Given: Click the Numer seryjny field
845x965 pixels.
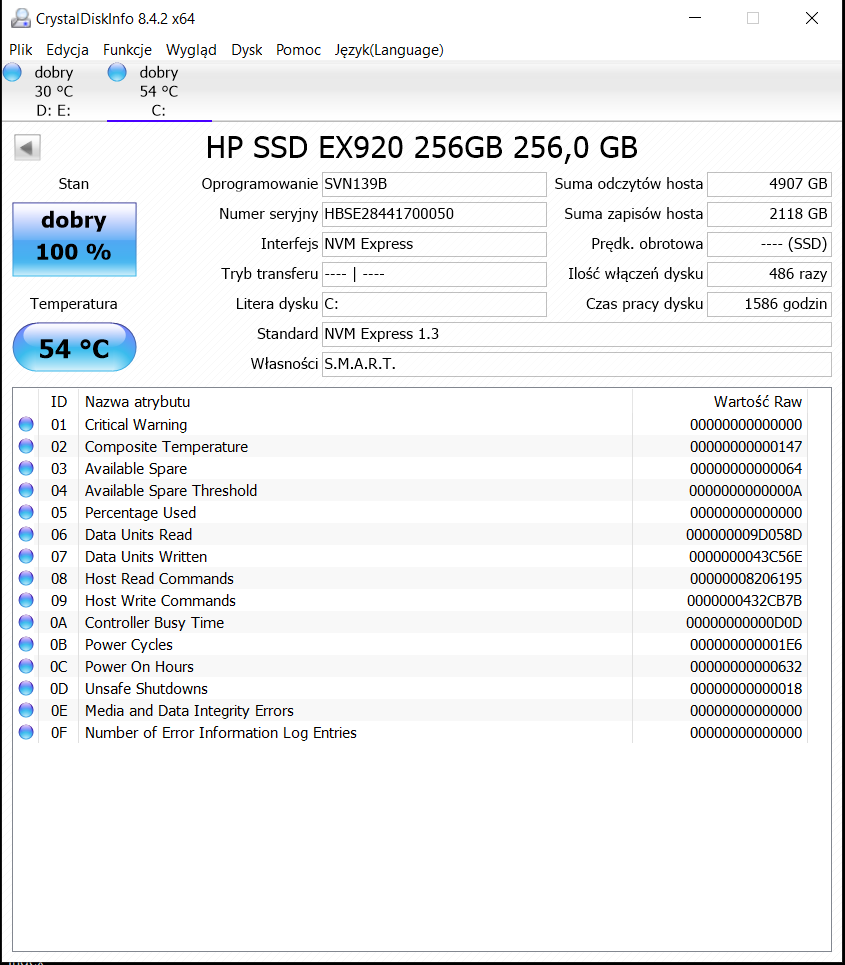Looking at the screenshot, I should [x=434, y=214].
